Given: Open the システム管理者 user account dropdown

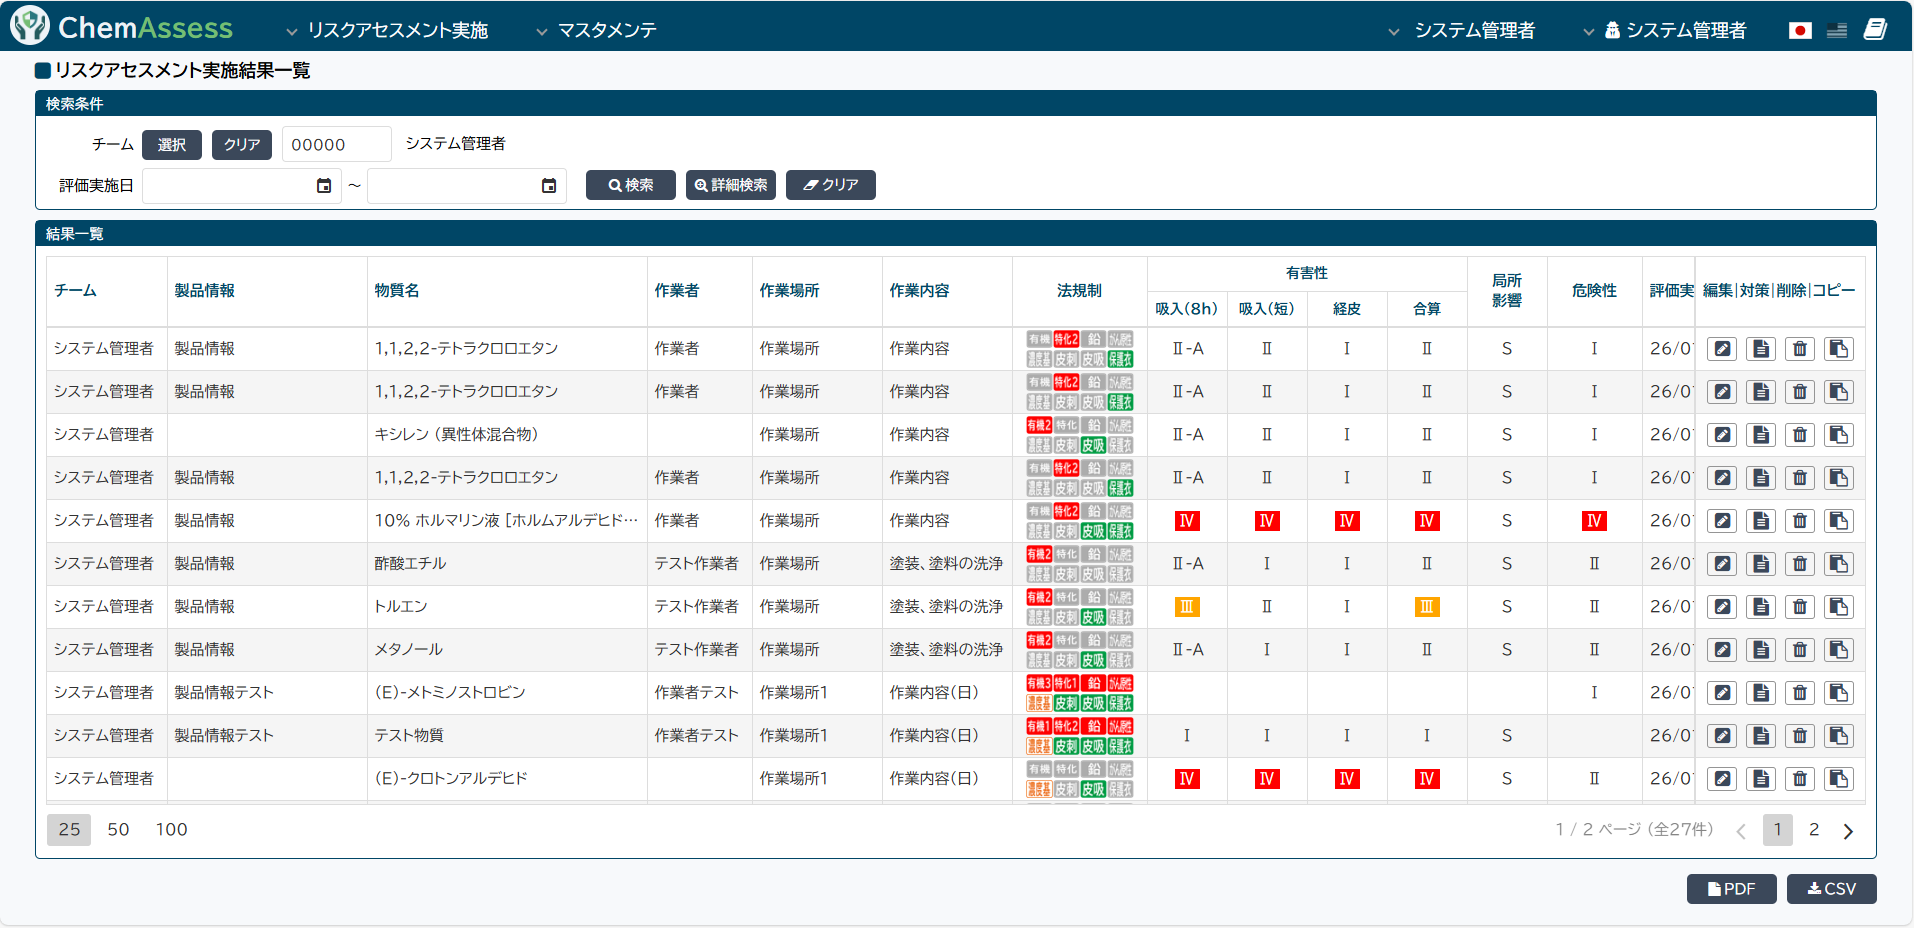Looking at the screenshot, I should pos(1675,31).
